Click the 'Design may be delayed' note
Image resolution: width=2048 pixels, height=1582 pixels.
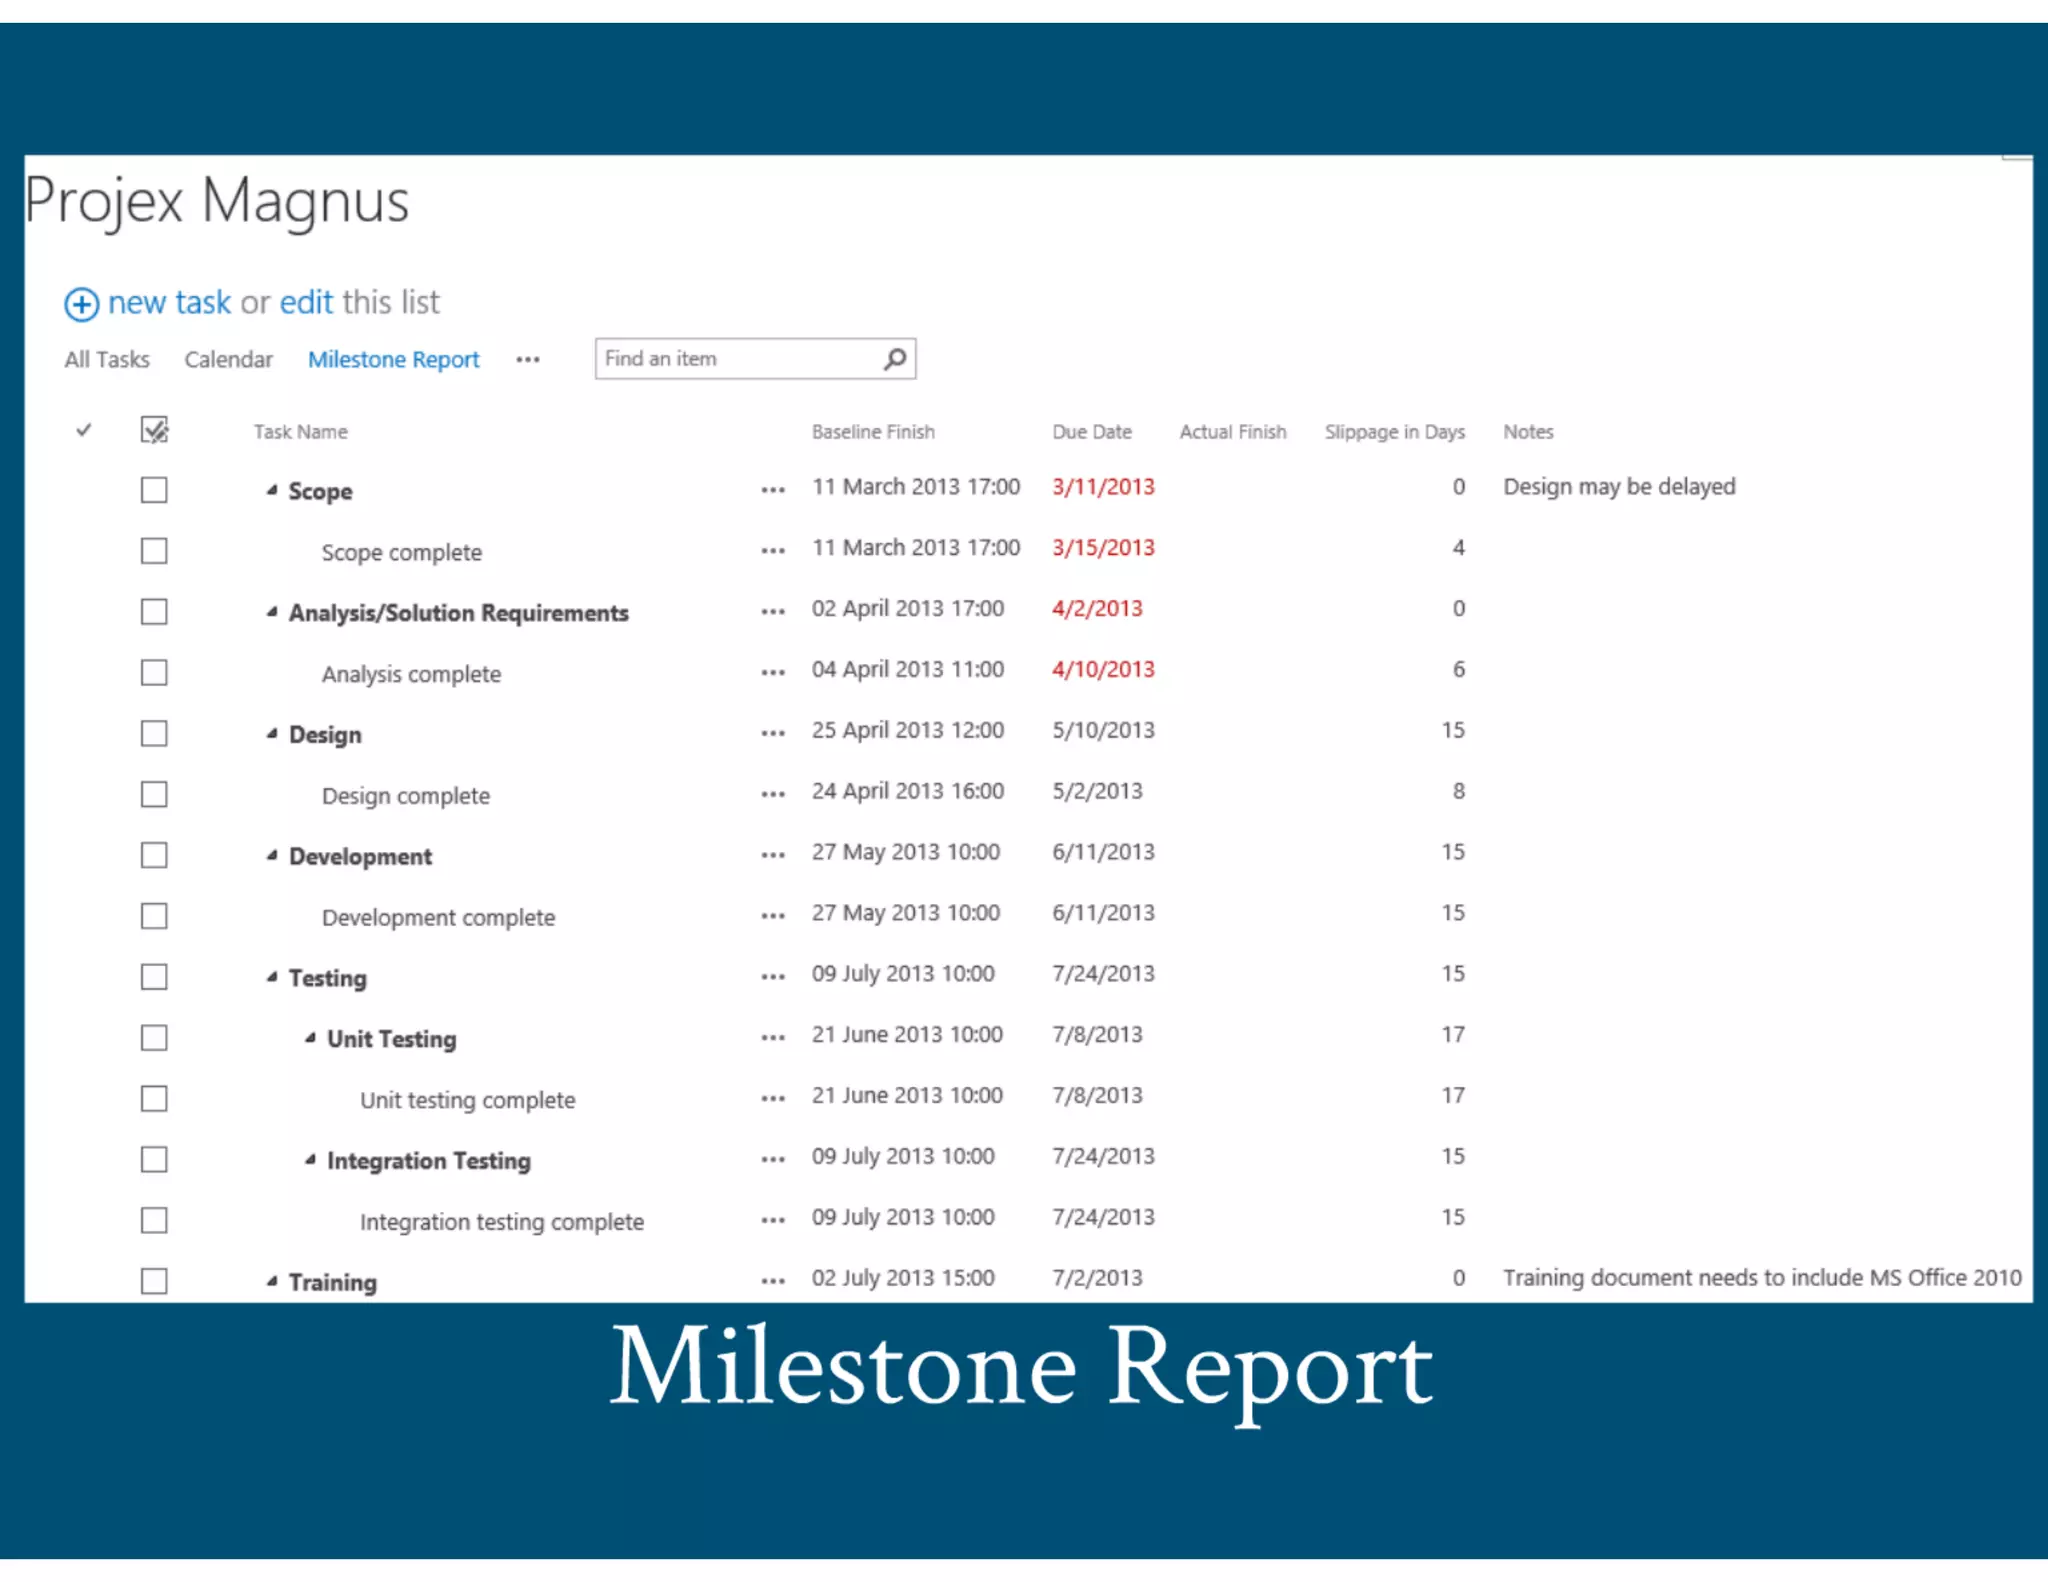1619,487
